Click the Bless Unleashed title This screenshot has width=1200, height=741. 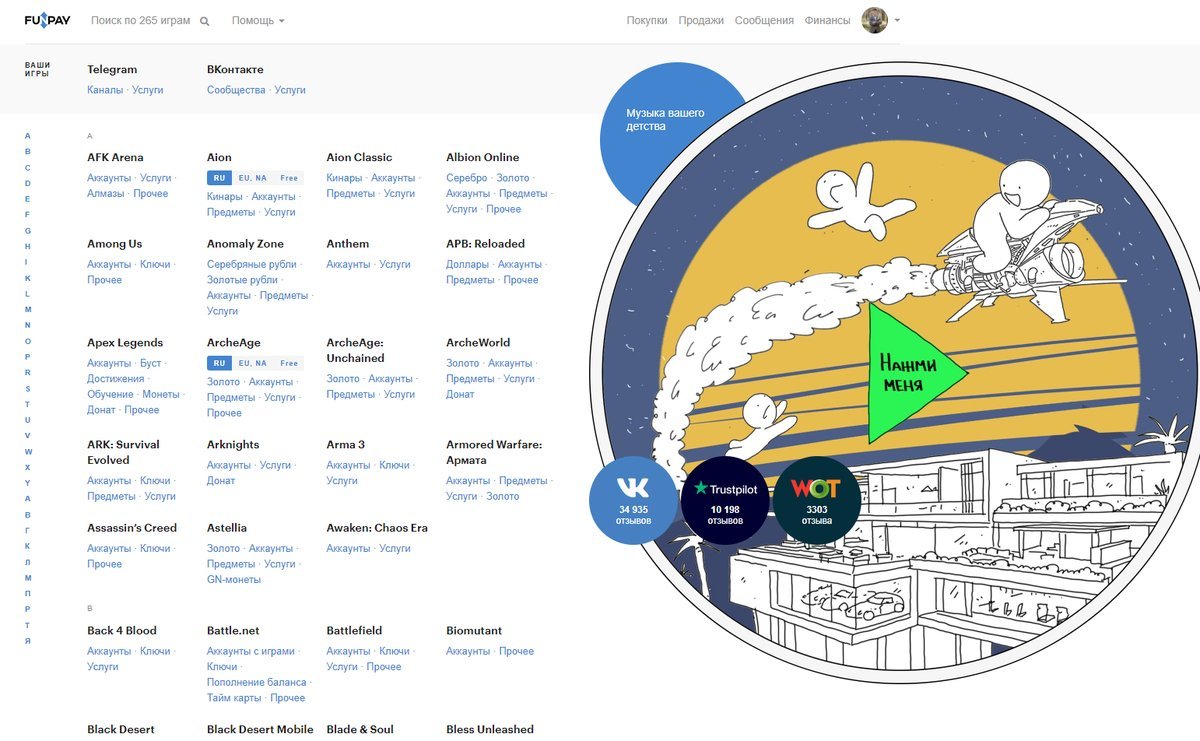490,730
